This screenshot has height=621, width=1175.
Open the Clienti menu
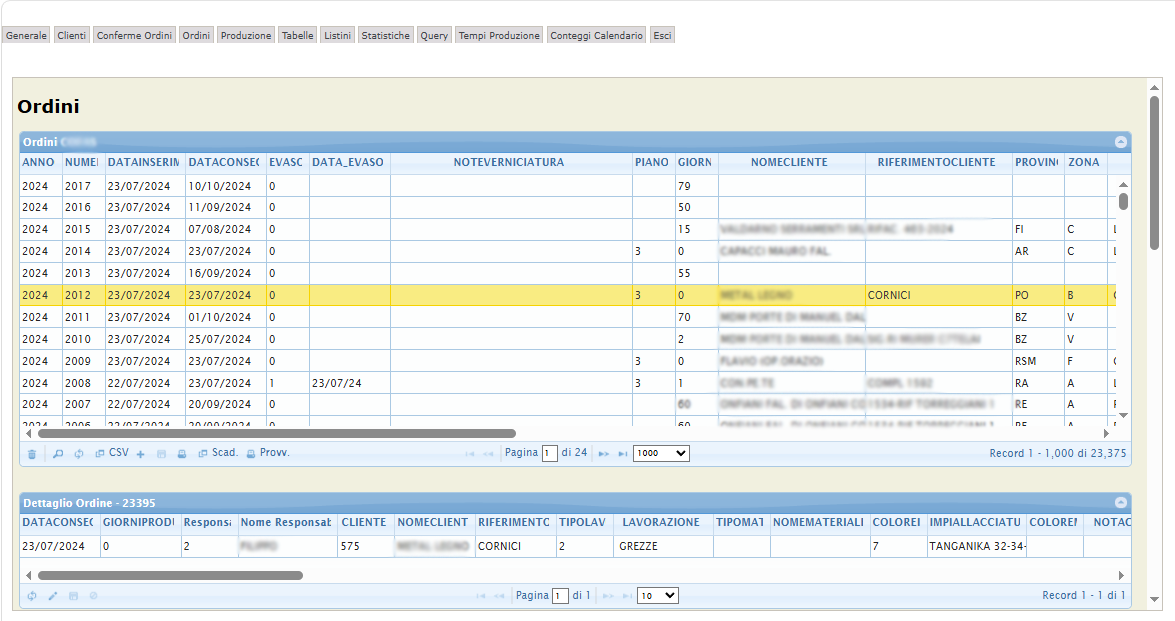72,35
